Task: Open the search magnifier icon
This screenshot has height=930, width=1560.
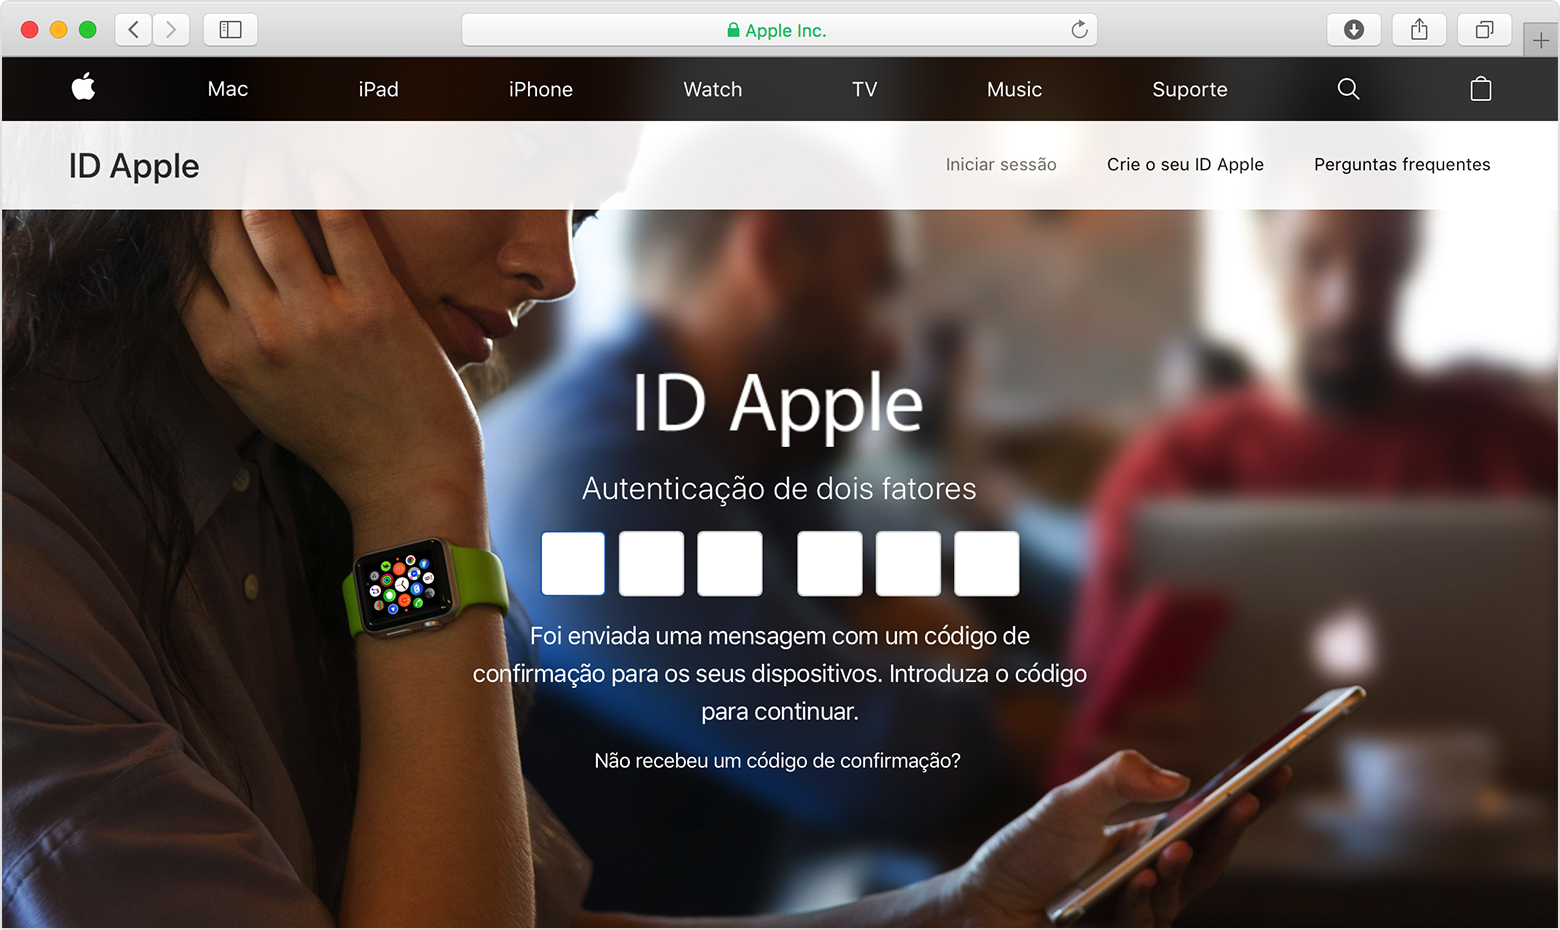Action: pos(1348,89)
